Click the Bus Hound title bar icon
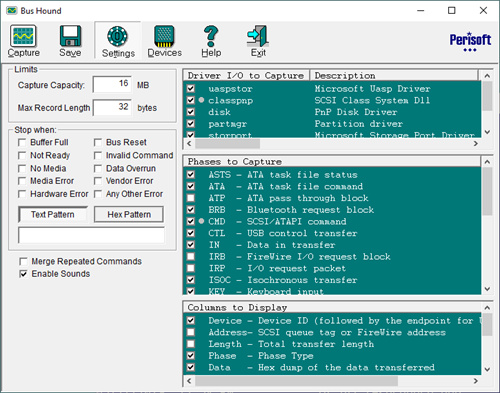This screenshot has width=500, height=393. point(12,11)
